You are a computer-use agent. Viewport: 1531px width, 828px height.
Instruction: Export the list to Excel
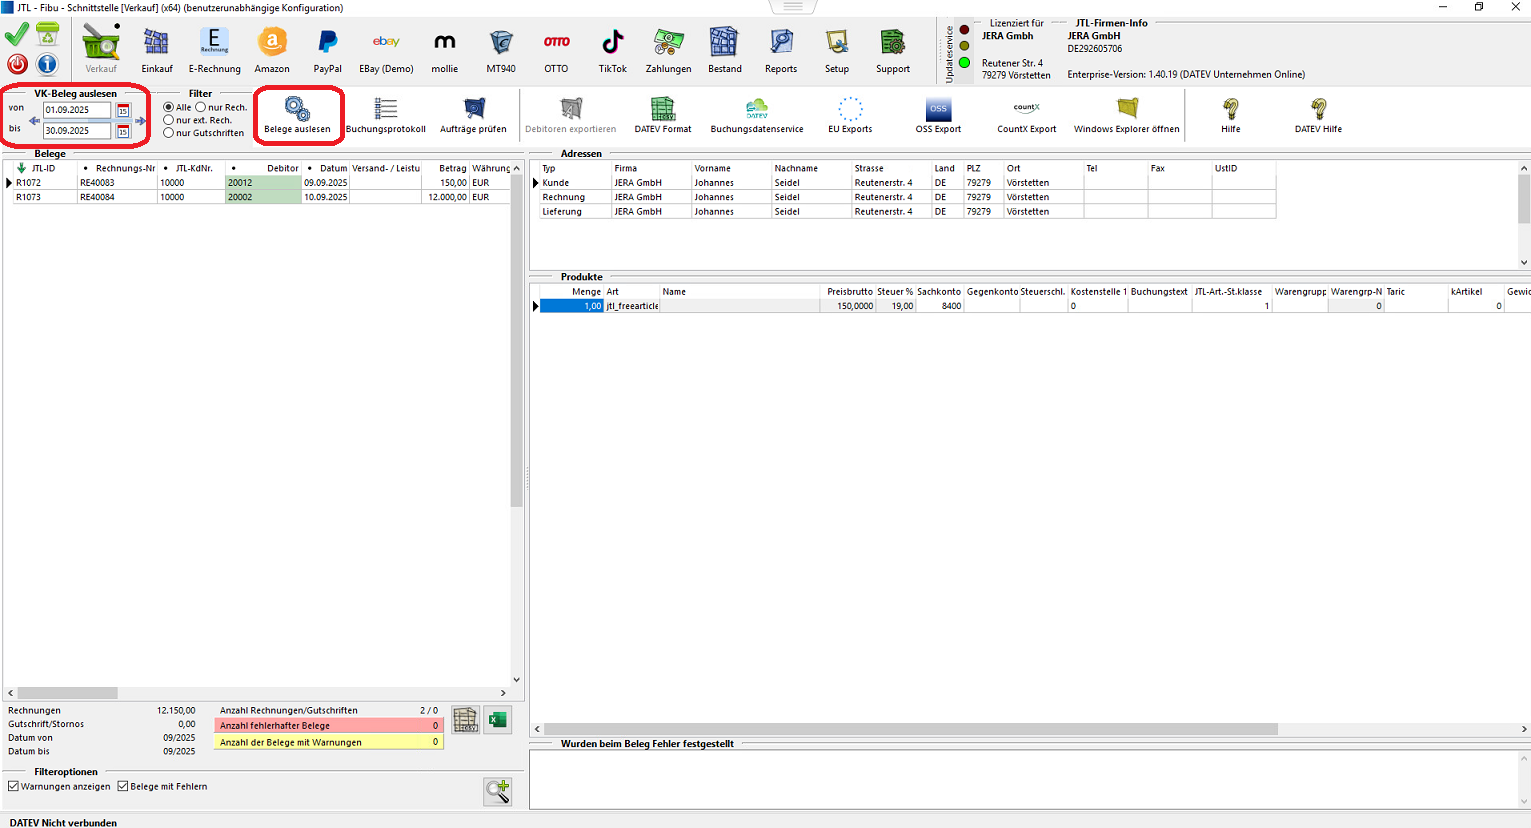(x=498, y=719)
